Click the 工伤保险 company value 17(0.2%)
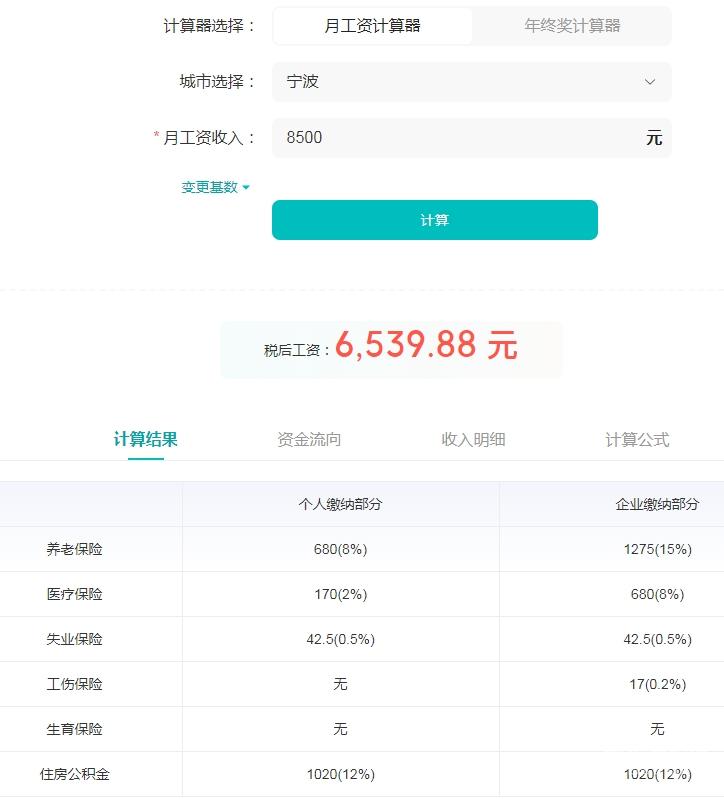The height and width of the screenshot is (799, 724). tap(657, 684)
